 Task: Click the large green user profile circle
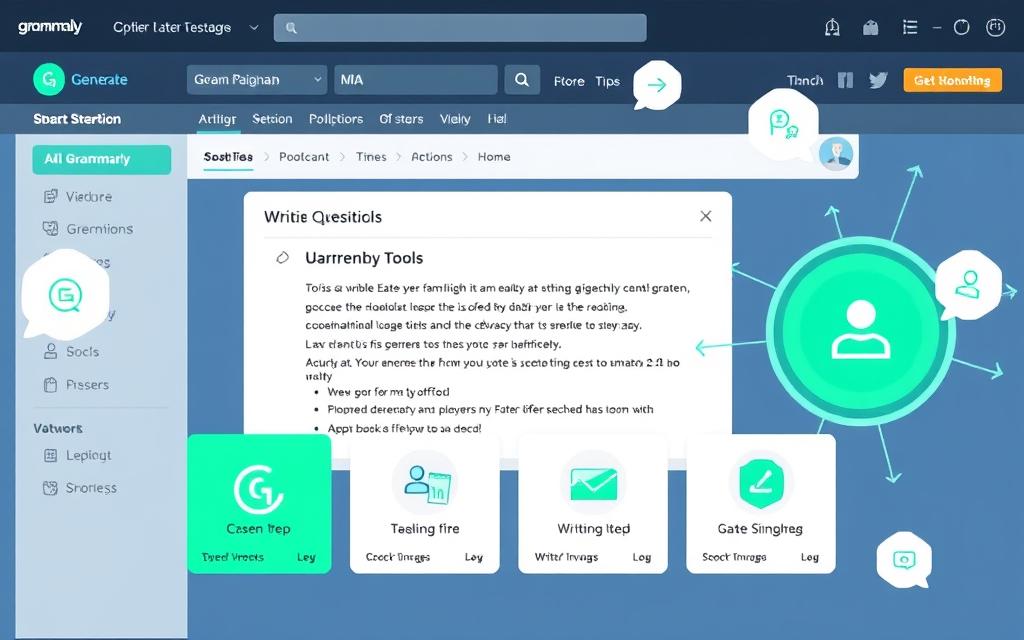pyautogui.click(x=860, y=330)
